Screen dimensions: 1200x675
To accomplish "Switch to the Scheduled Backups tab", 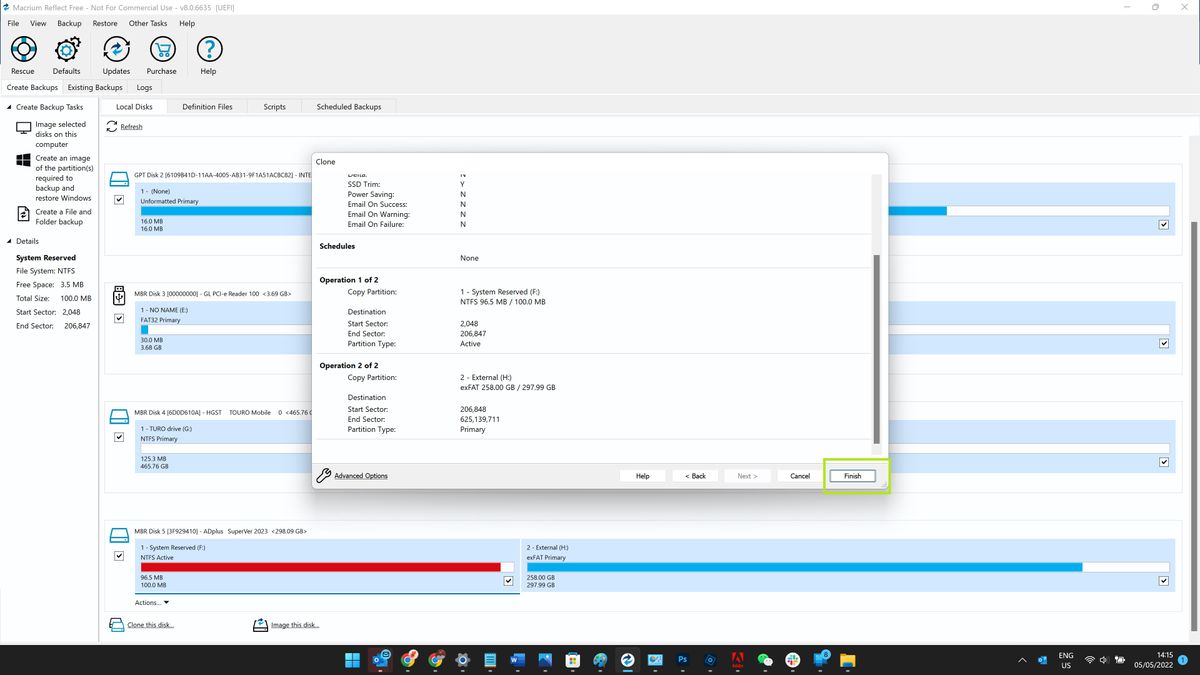I will (x=348, y=106).
